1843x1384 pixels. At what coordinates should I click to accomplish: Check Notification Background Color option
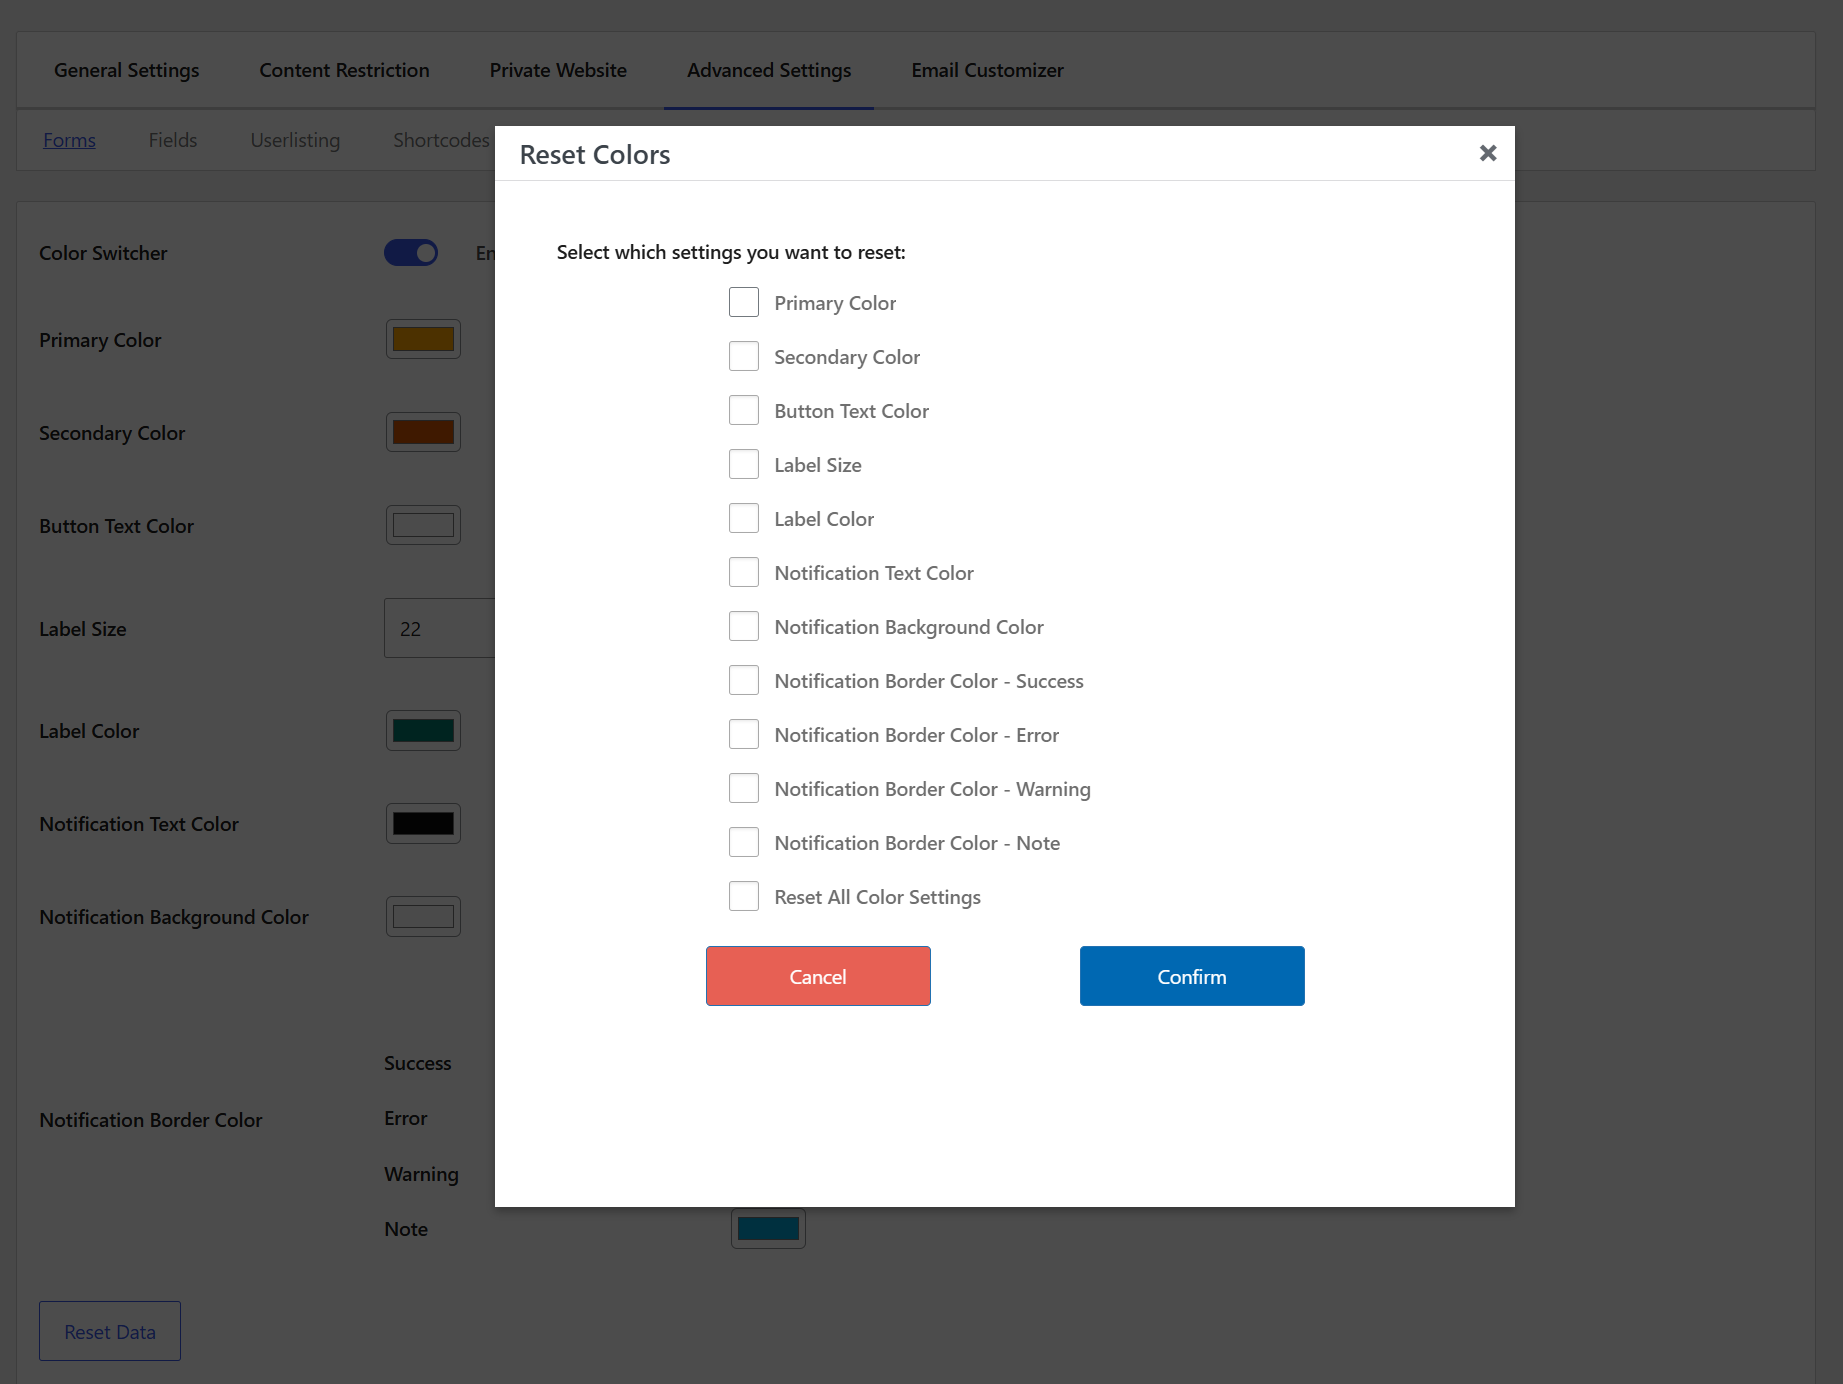pos(744,626)
